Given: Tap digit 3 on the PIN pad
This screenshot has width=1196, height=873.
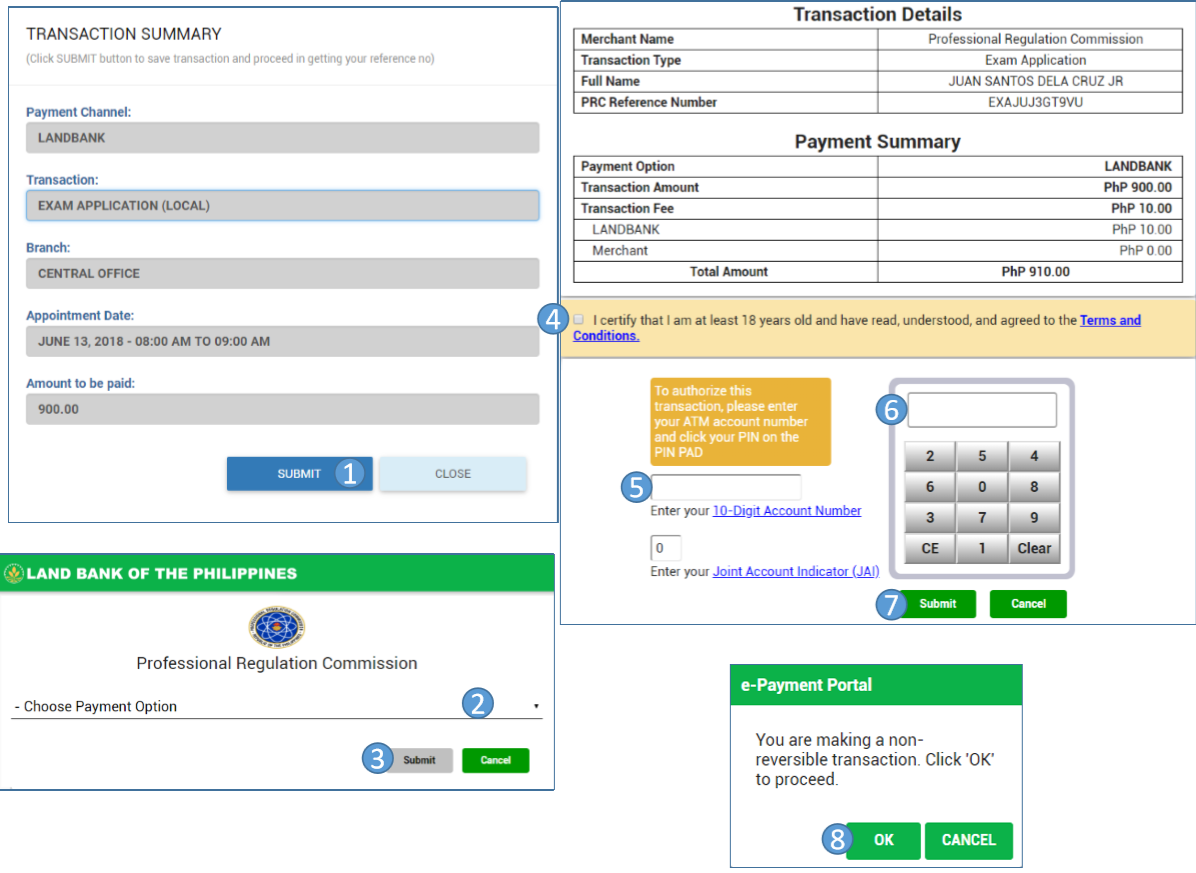Looking at the screenshot, I should point(930,517).
